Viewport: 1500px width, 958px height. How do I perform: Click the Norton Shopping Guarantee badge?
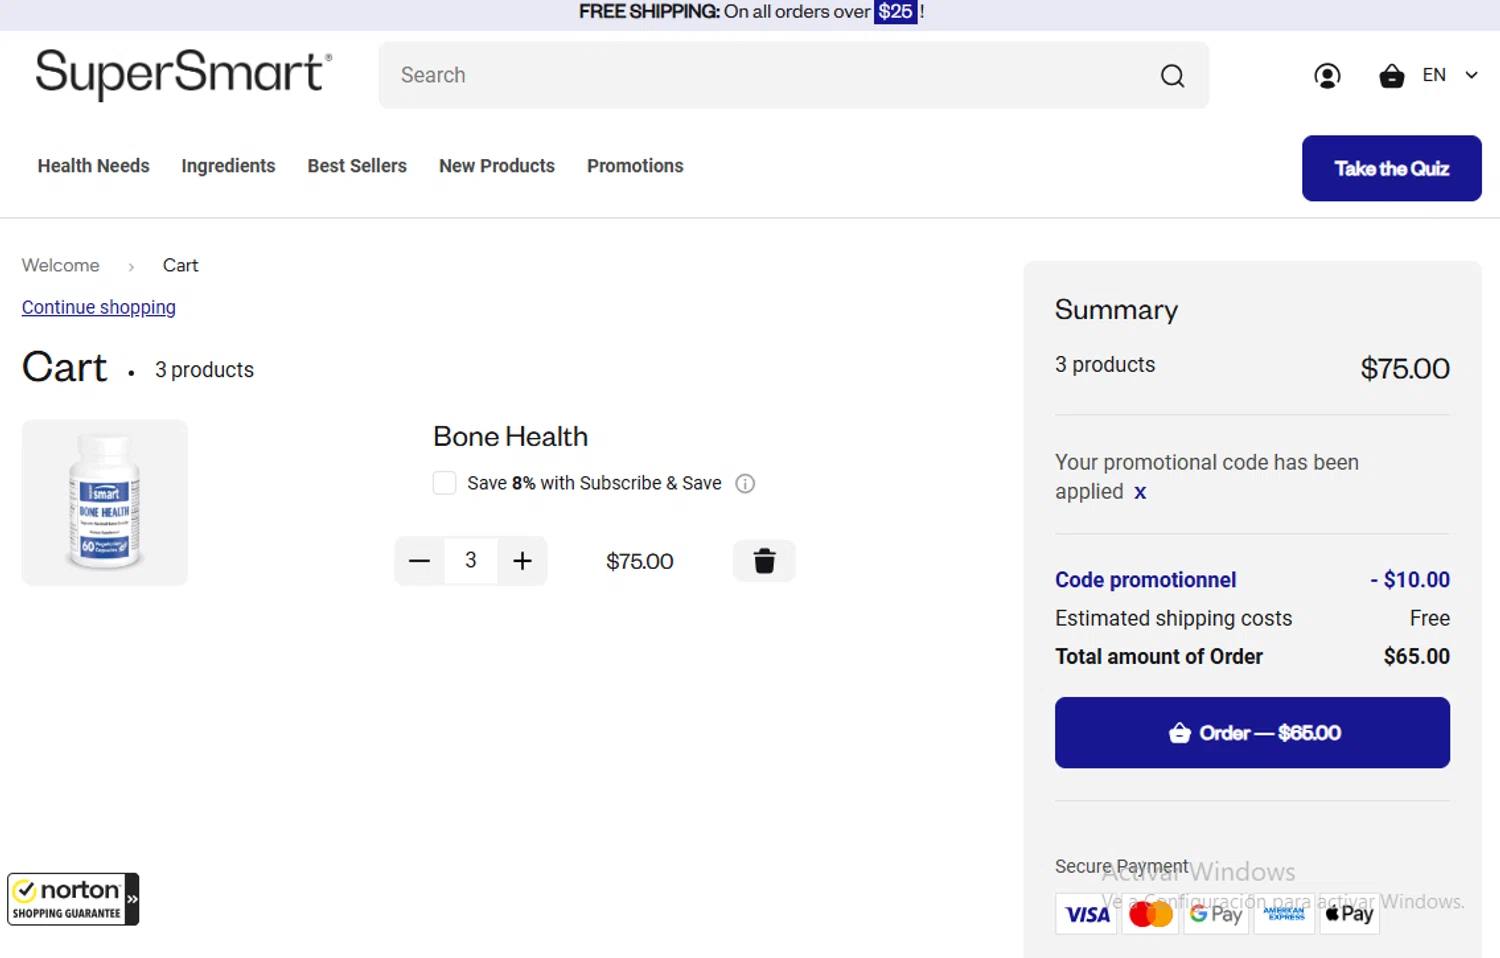[x=73, y=899]
